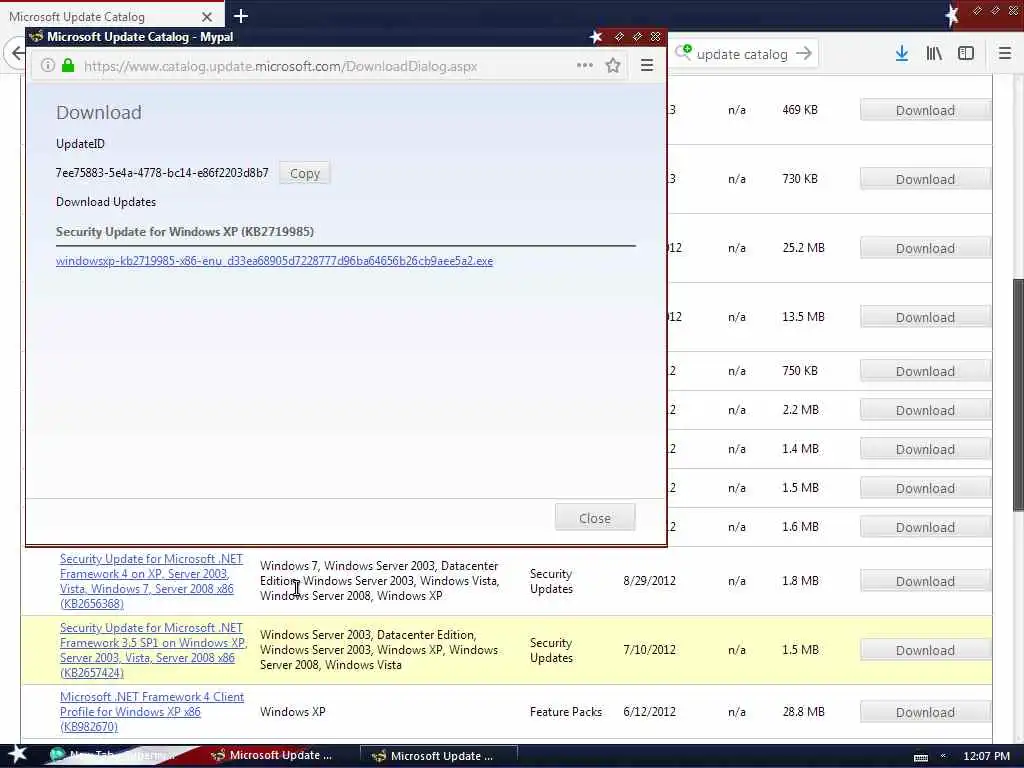
Task: Click Download for the 469 KB row
Action: click(x=925, y=110)
